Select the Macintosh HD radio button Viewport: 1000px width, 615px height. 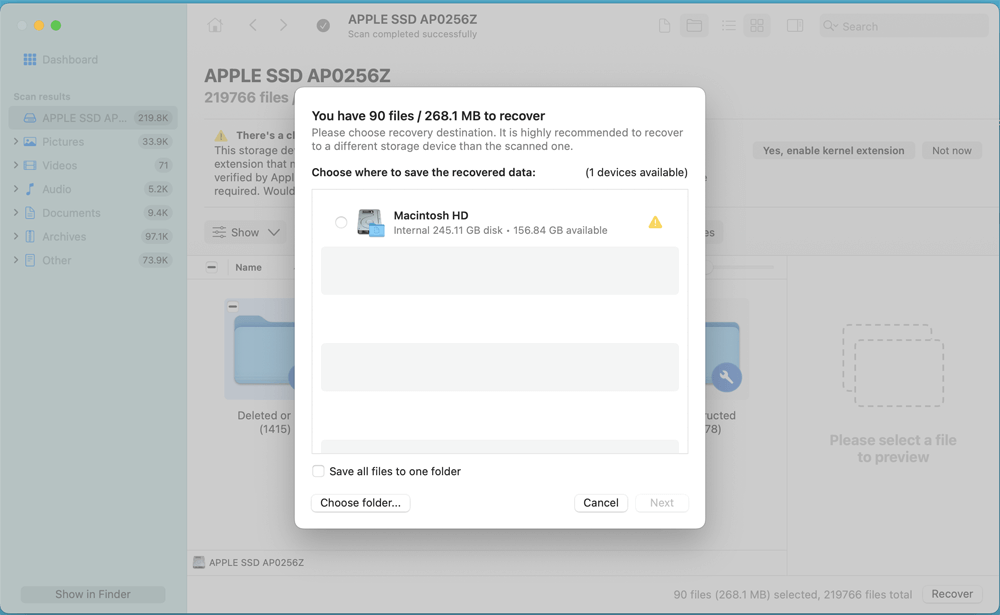point(340,222)
